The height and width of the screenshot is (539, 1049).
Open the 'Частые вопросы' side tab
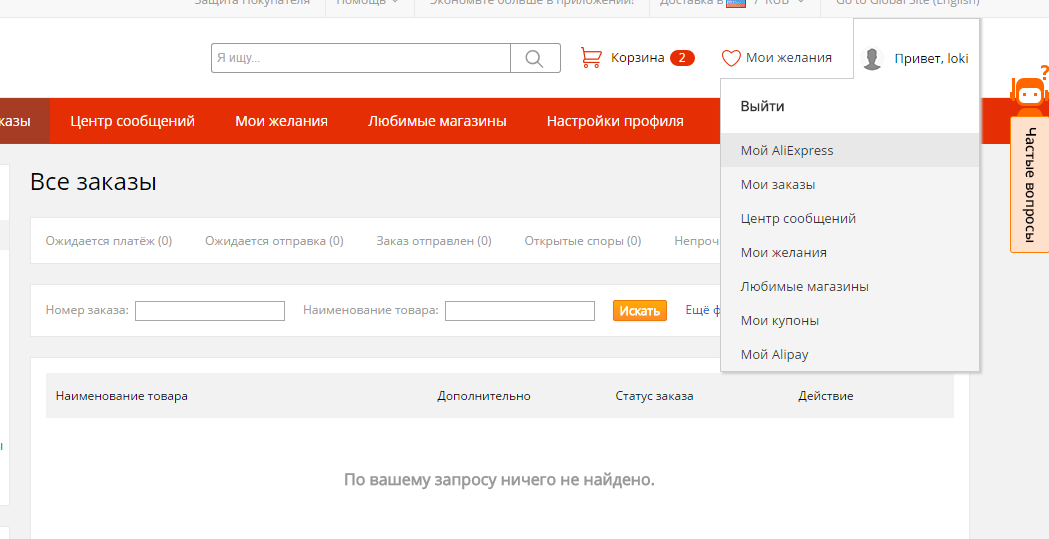[1030, 185]
